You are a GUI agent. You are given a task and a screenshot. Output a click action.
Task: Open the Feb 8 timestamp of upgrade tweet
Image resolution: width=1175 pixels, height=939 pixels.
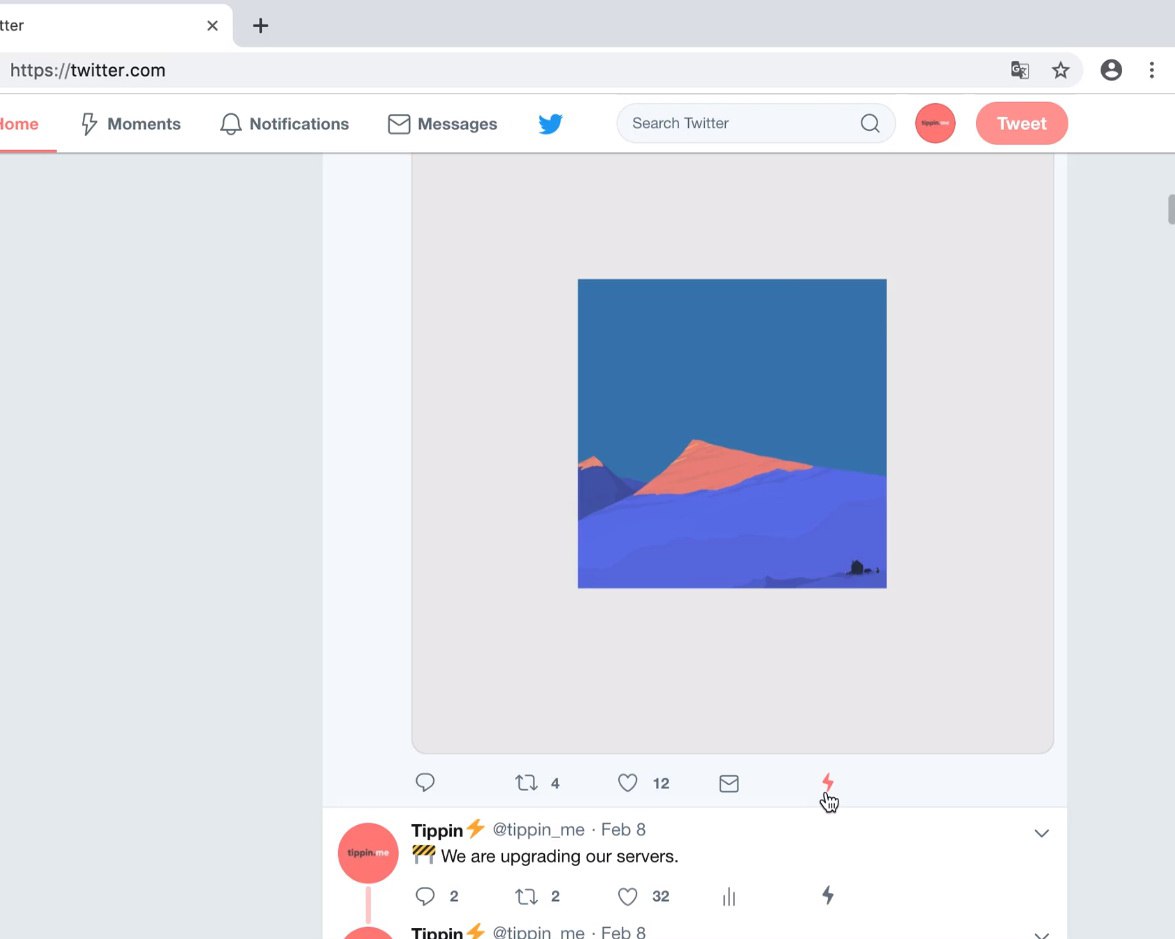(x=623, y=830)
